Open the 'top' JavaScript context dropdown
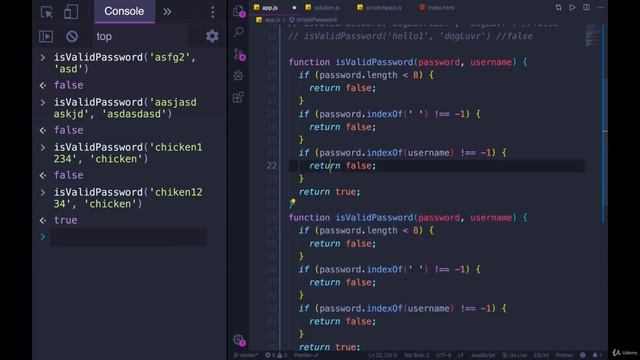The image size is (640, 360). (x=104, y=36)
